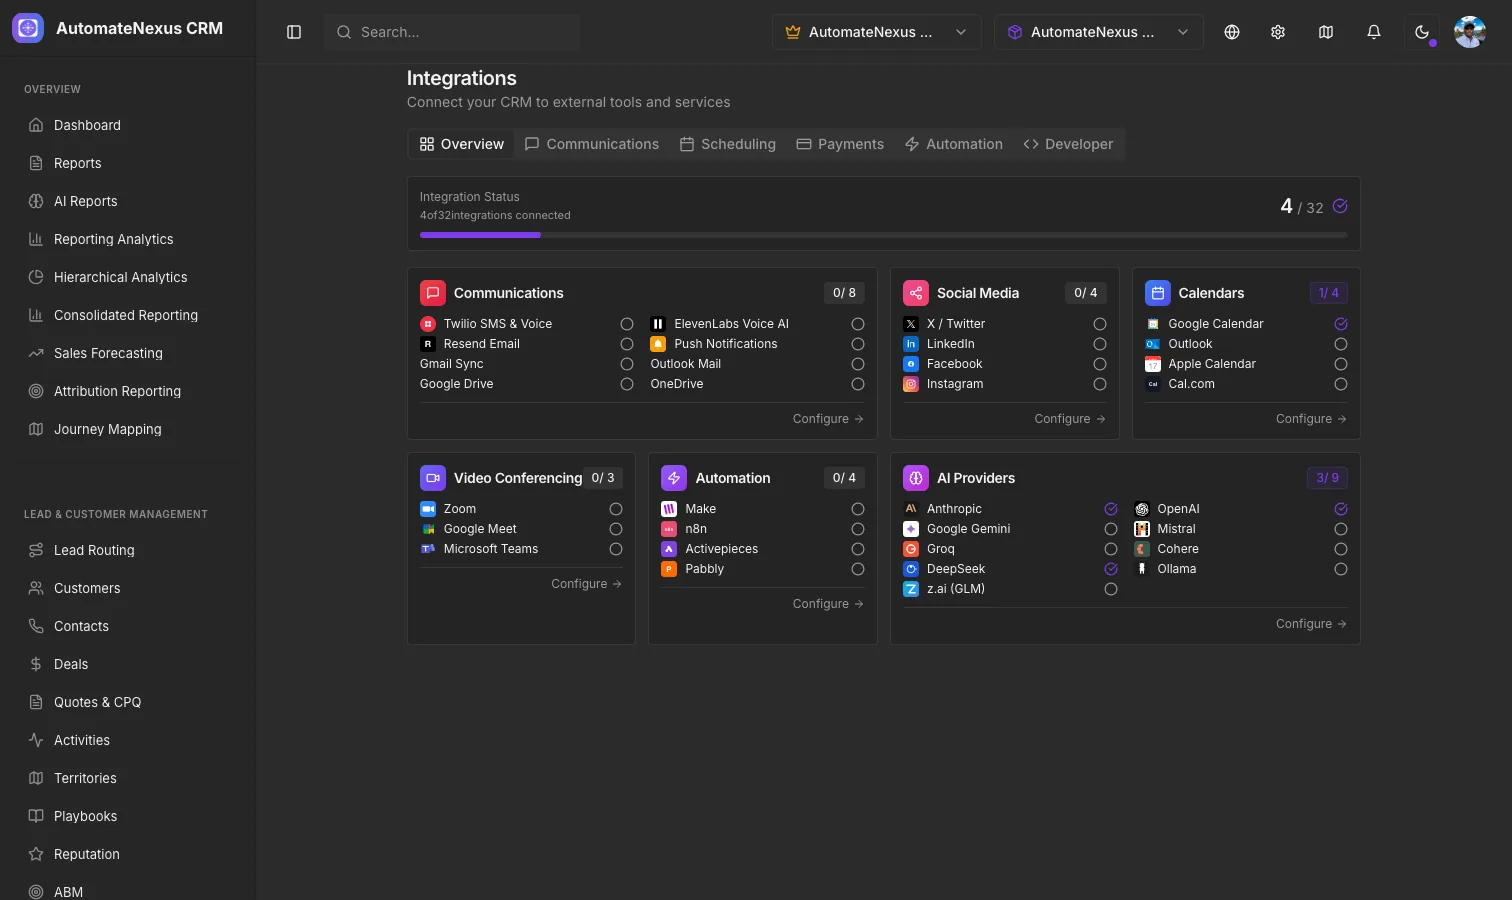Click the integration status progress bar
The image size is (1512, 900).
pyautogui.click(x=884, y=235)
